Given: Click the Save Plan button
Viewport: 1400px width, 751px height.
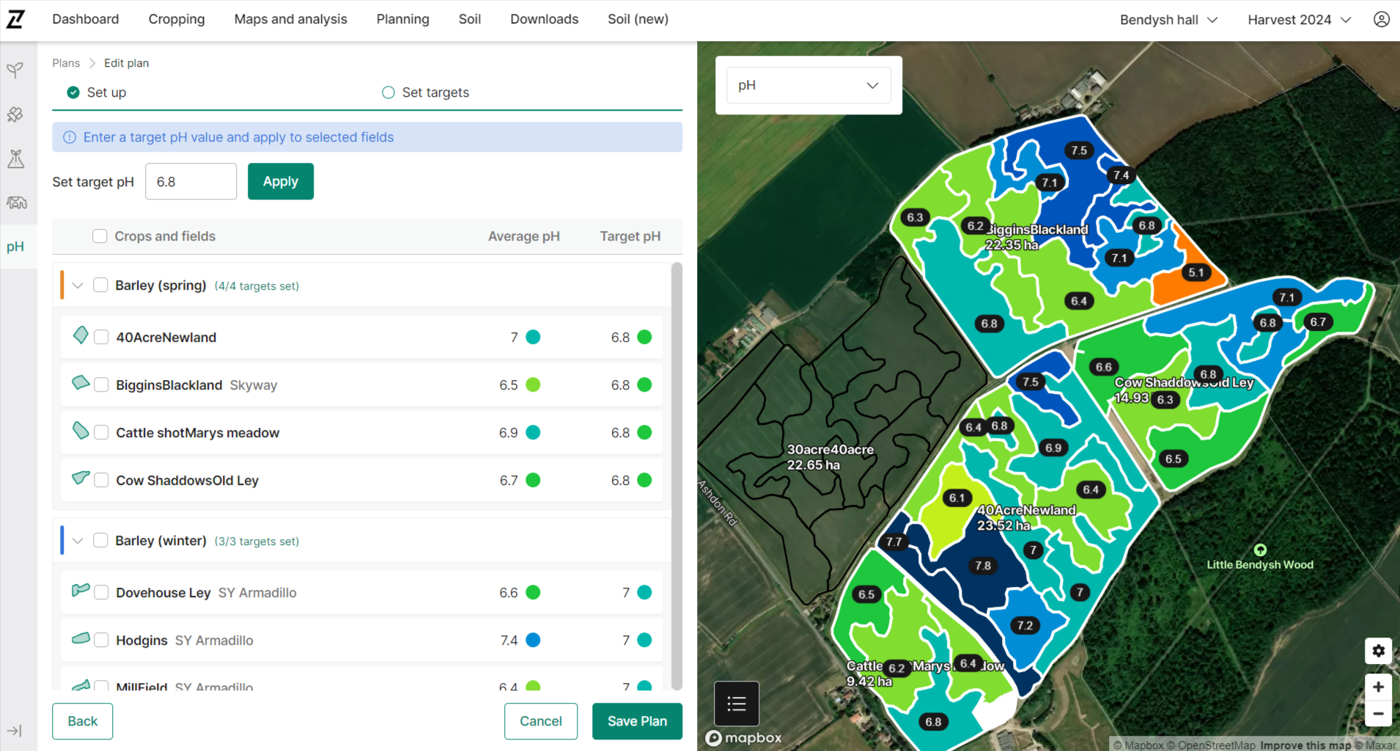Looking at the screenshot, I should (637, 721).
